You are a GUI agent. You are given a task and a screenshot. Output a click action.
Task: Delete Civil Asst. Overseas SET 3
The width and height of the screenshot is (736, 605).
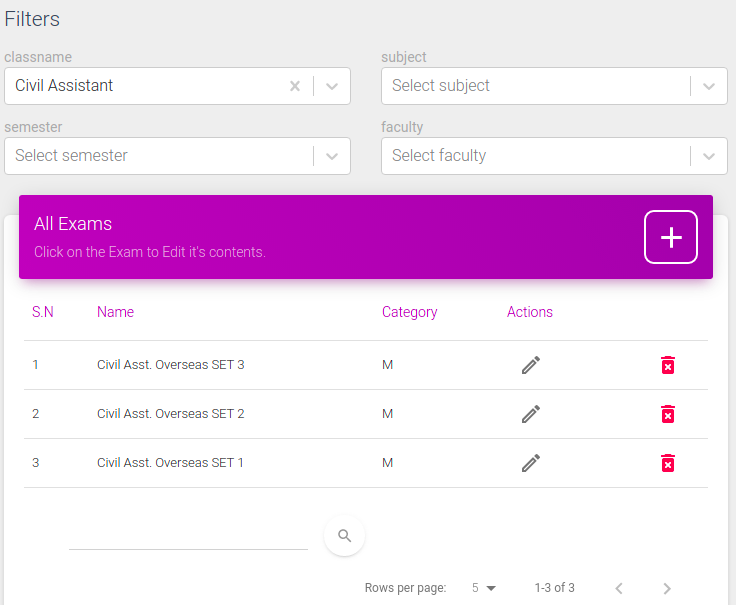pos(667,365)
